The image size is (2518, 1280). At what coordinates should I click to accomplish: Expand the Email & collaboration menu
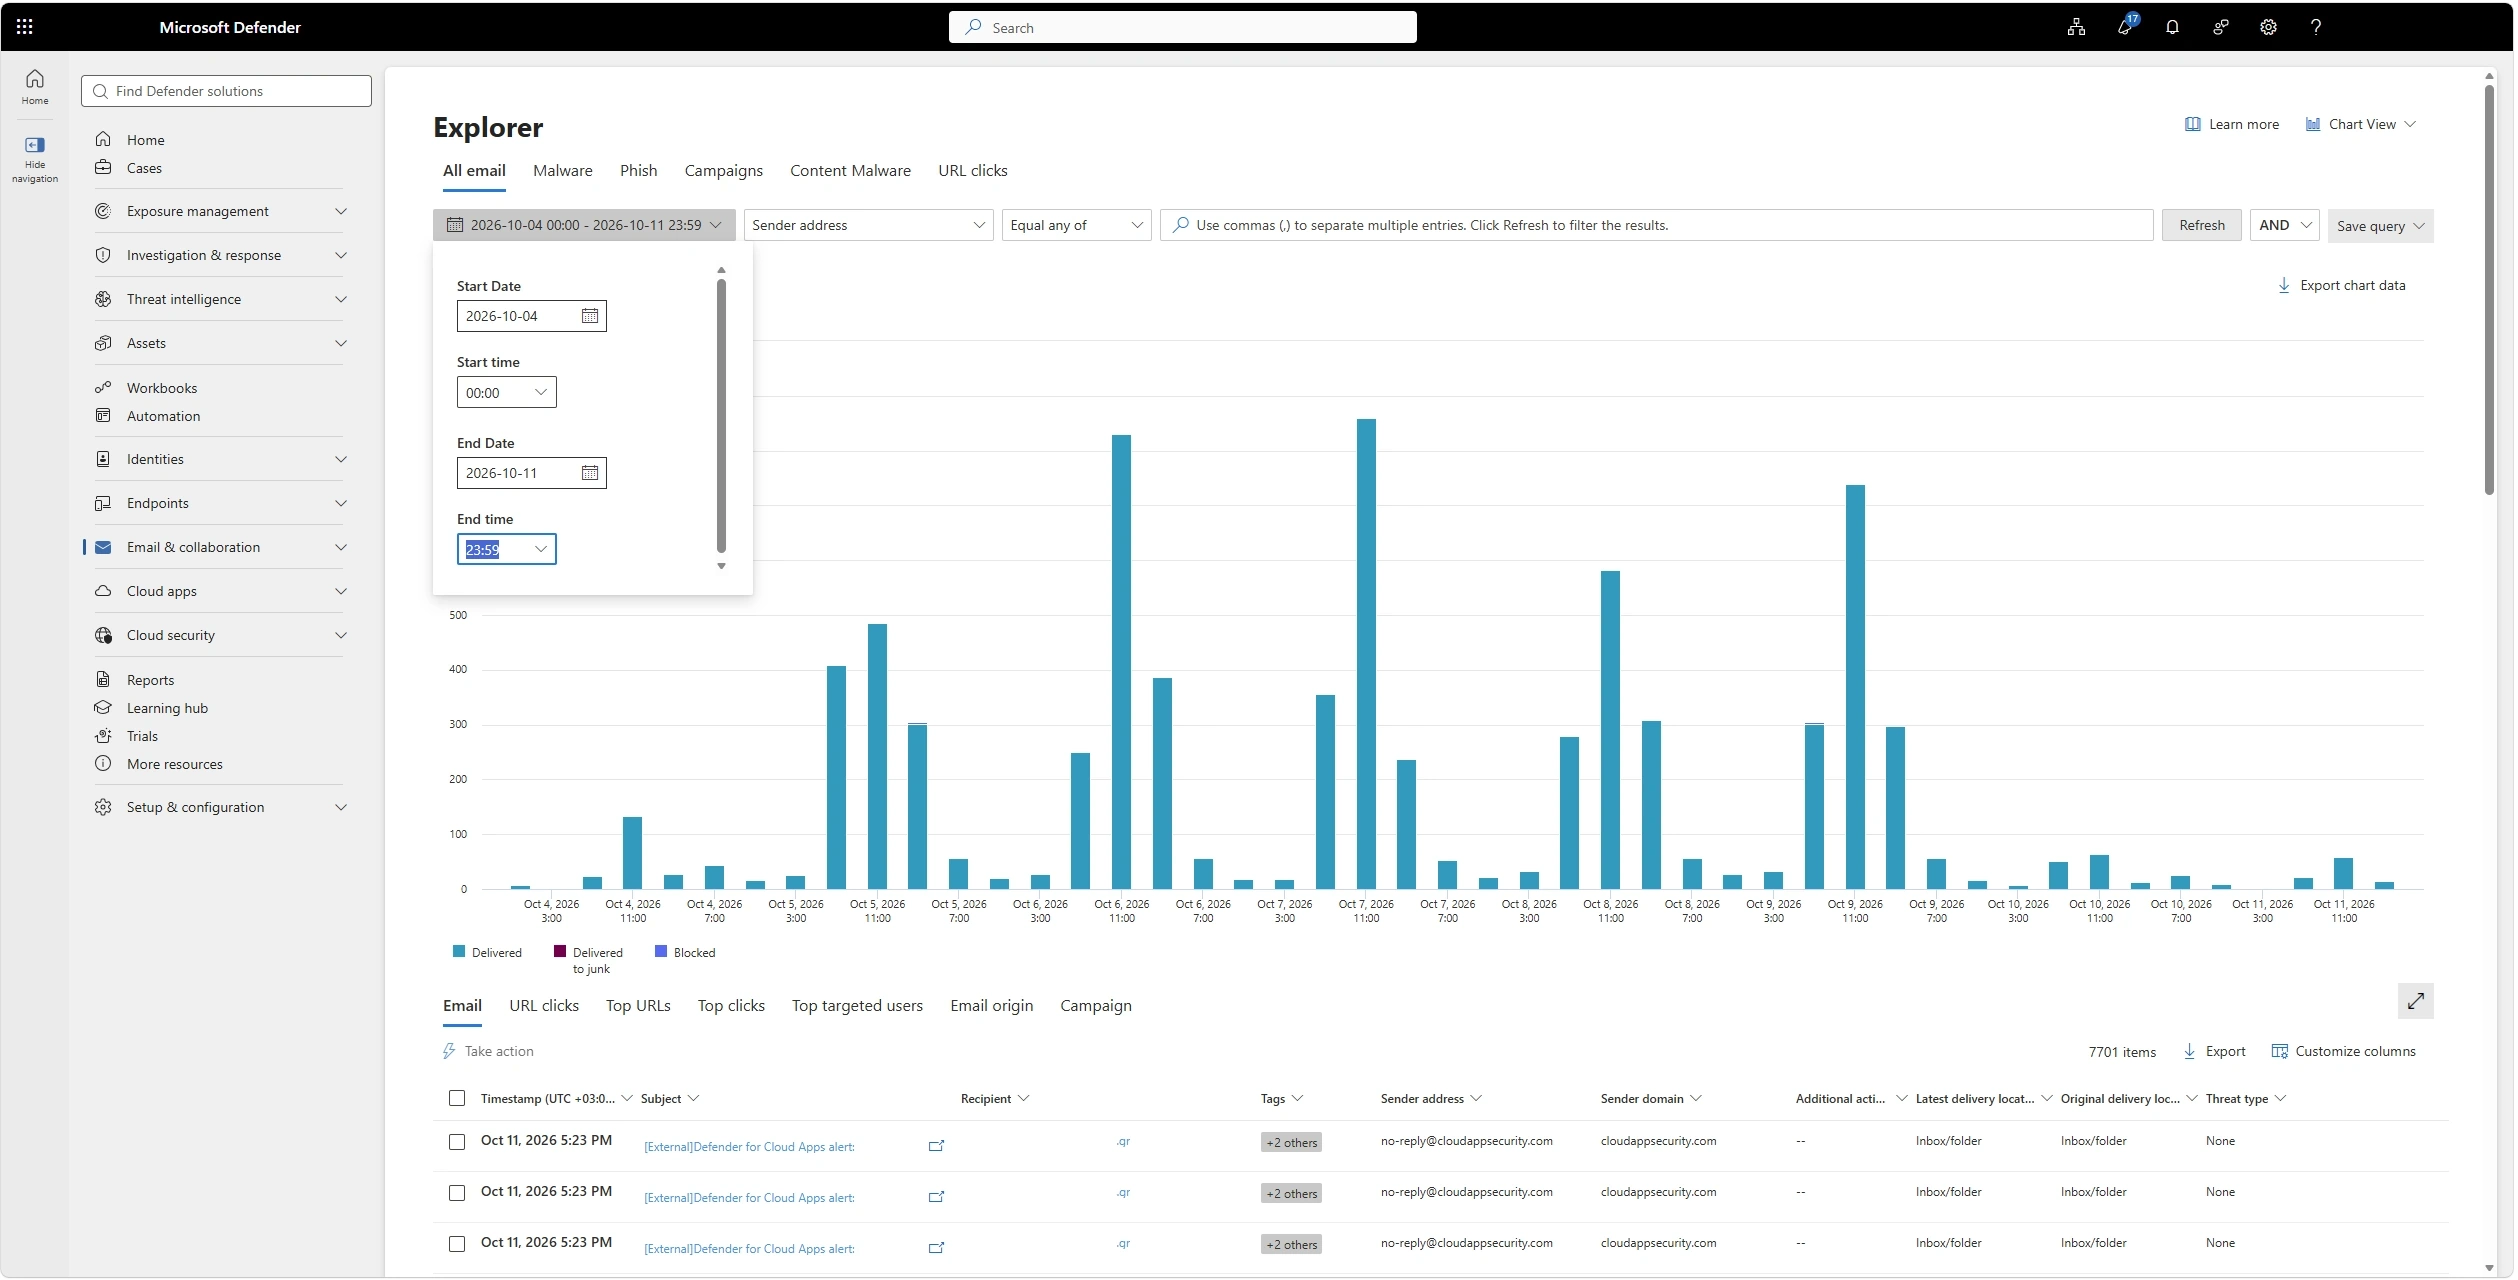coord(220,548)
